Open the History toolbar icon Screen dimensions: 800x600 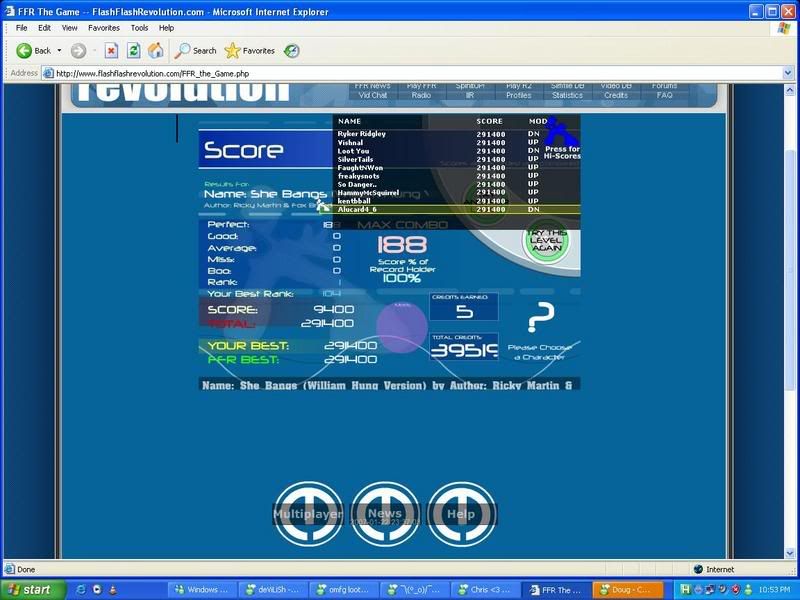[291, 50]
